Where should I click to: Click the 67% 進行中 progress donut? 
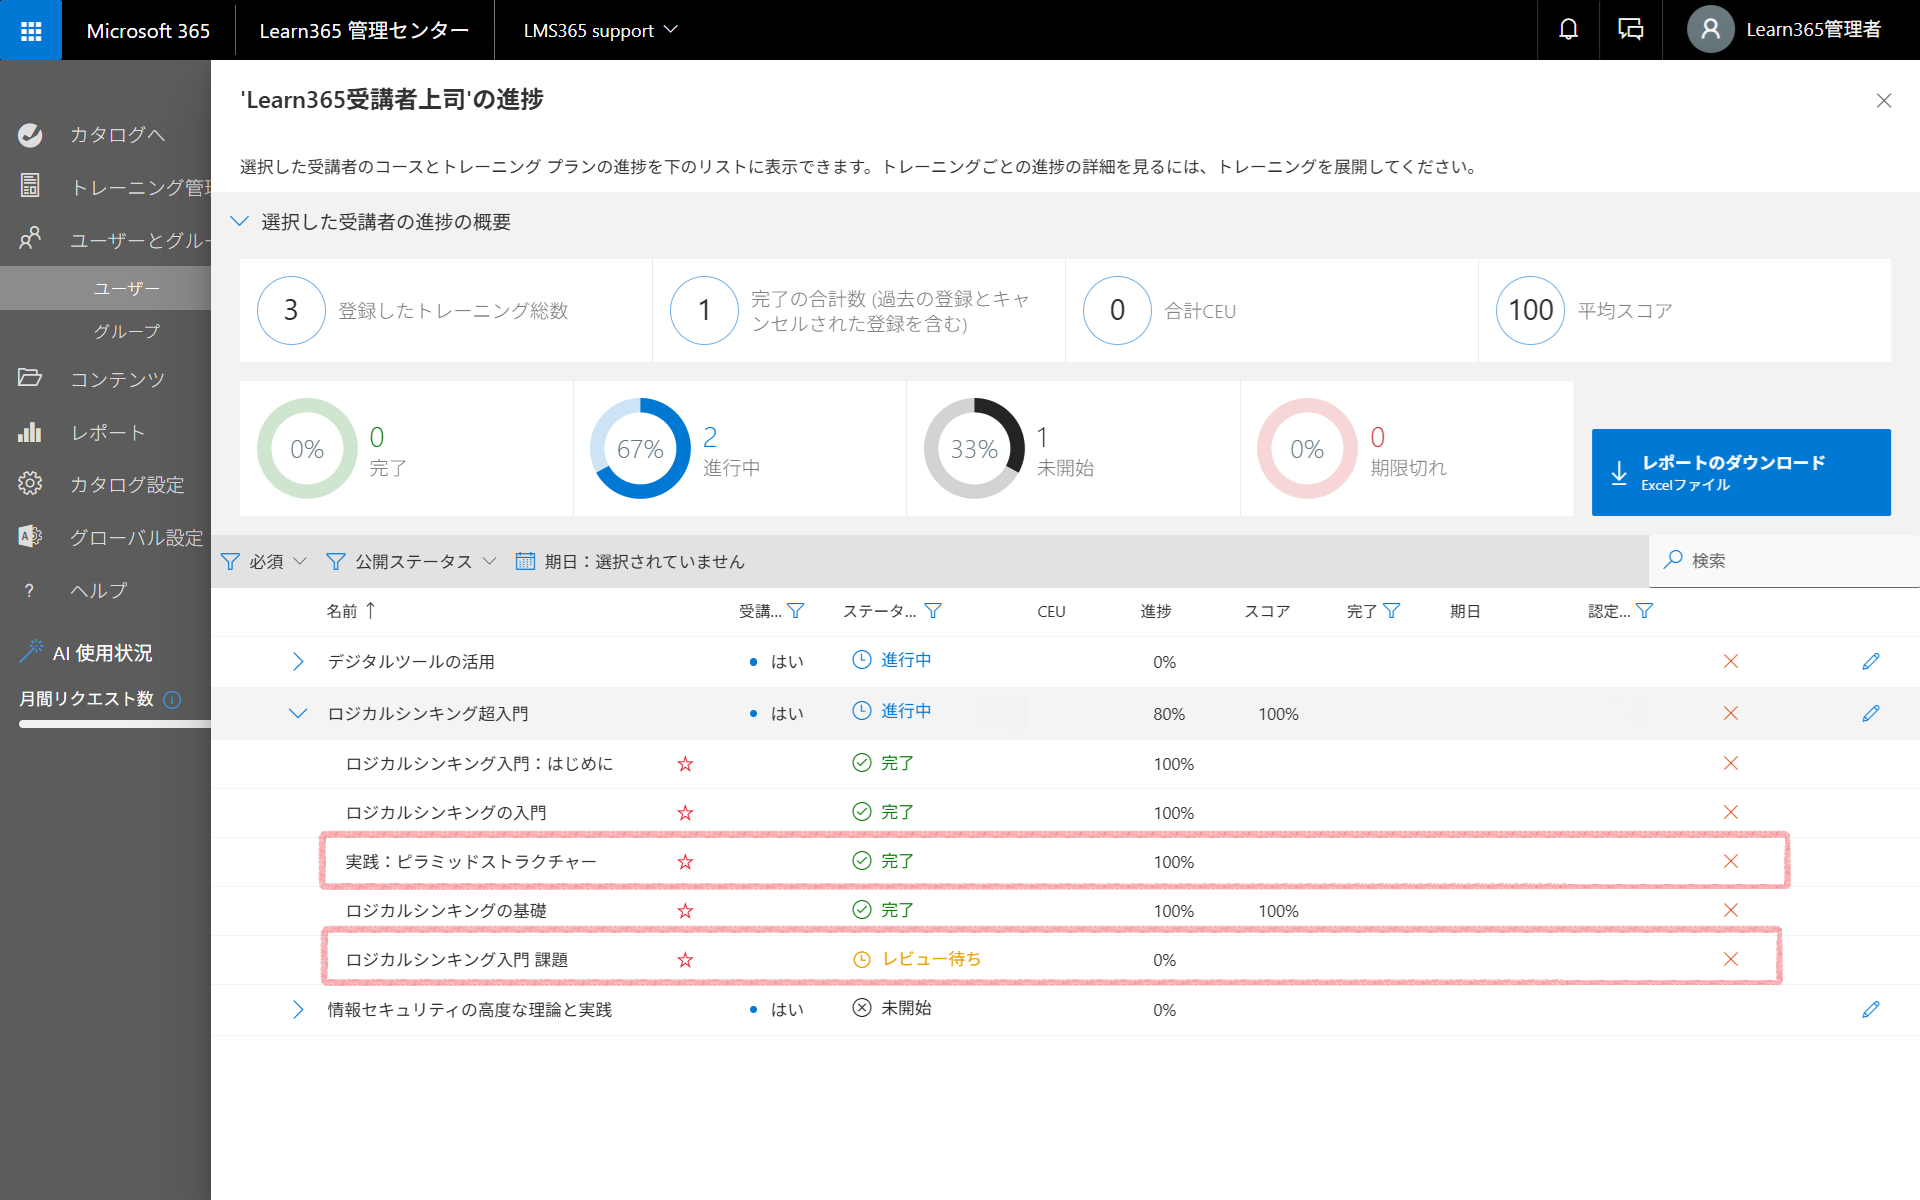[x=640, y=449]
